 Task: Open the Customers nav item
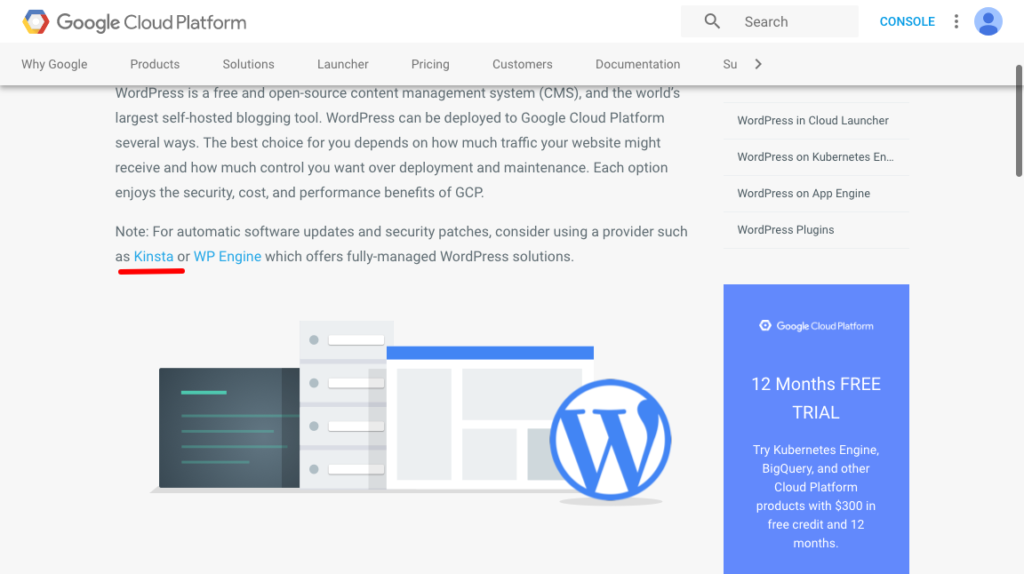pos(522,64)
